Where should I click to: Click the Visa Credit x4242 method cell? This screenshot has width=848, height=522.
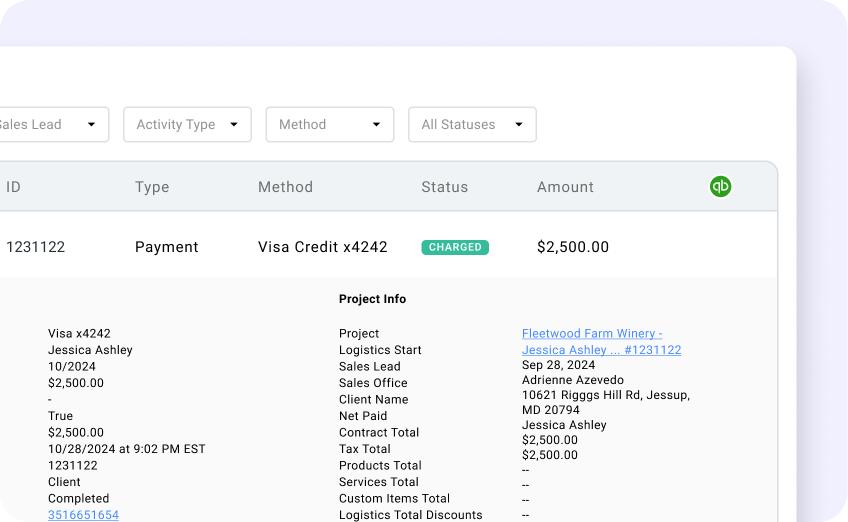(322, 247)
